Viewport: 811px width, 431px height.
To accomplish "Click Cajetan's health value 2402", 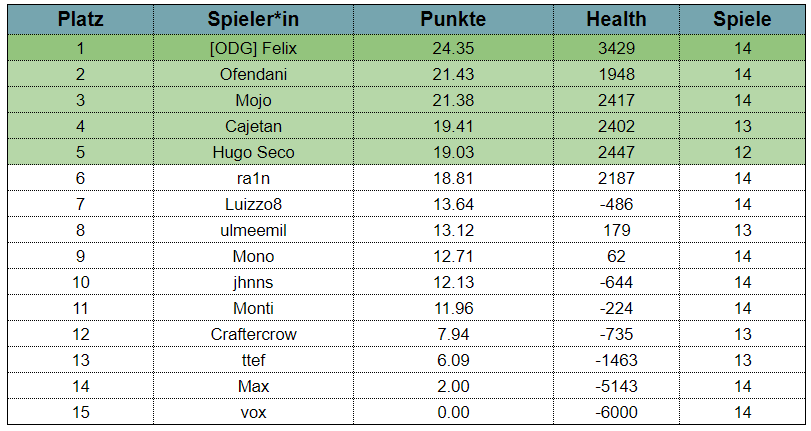I will 616,126.
